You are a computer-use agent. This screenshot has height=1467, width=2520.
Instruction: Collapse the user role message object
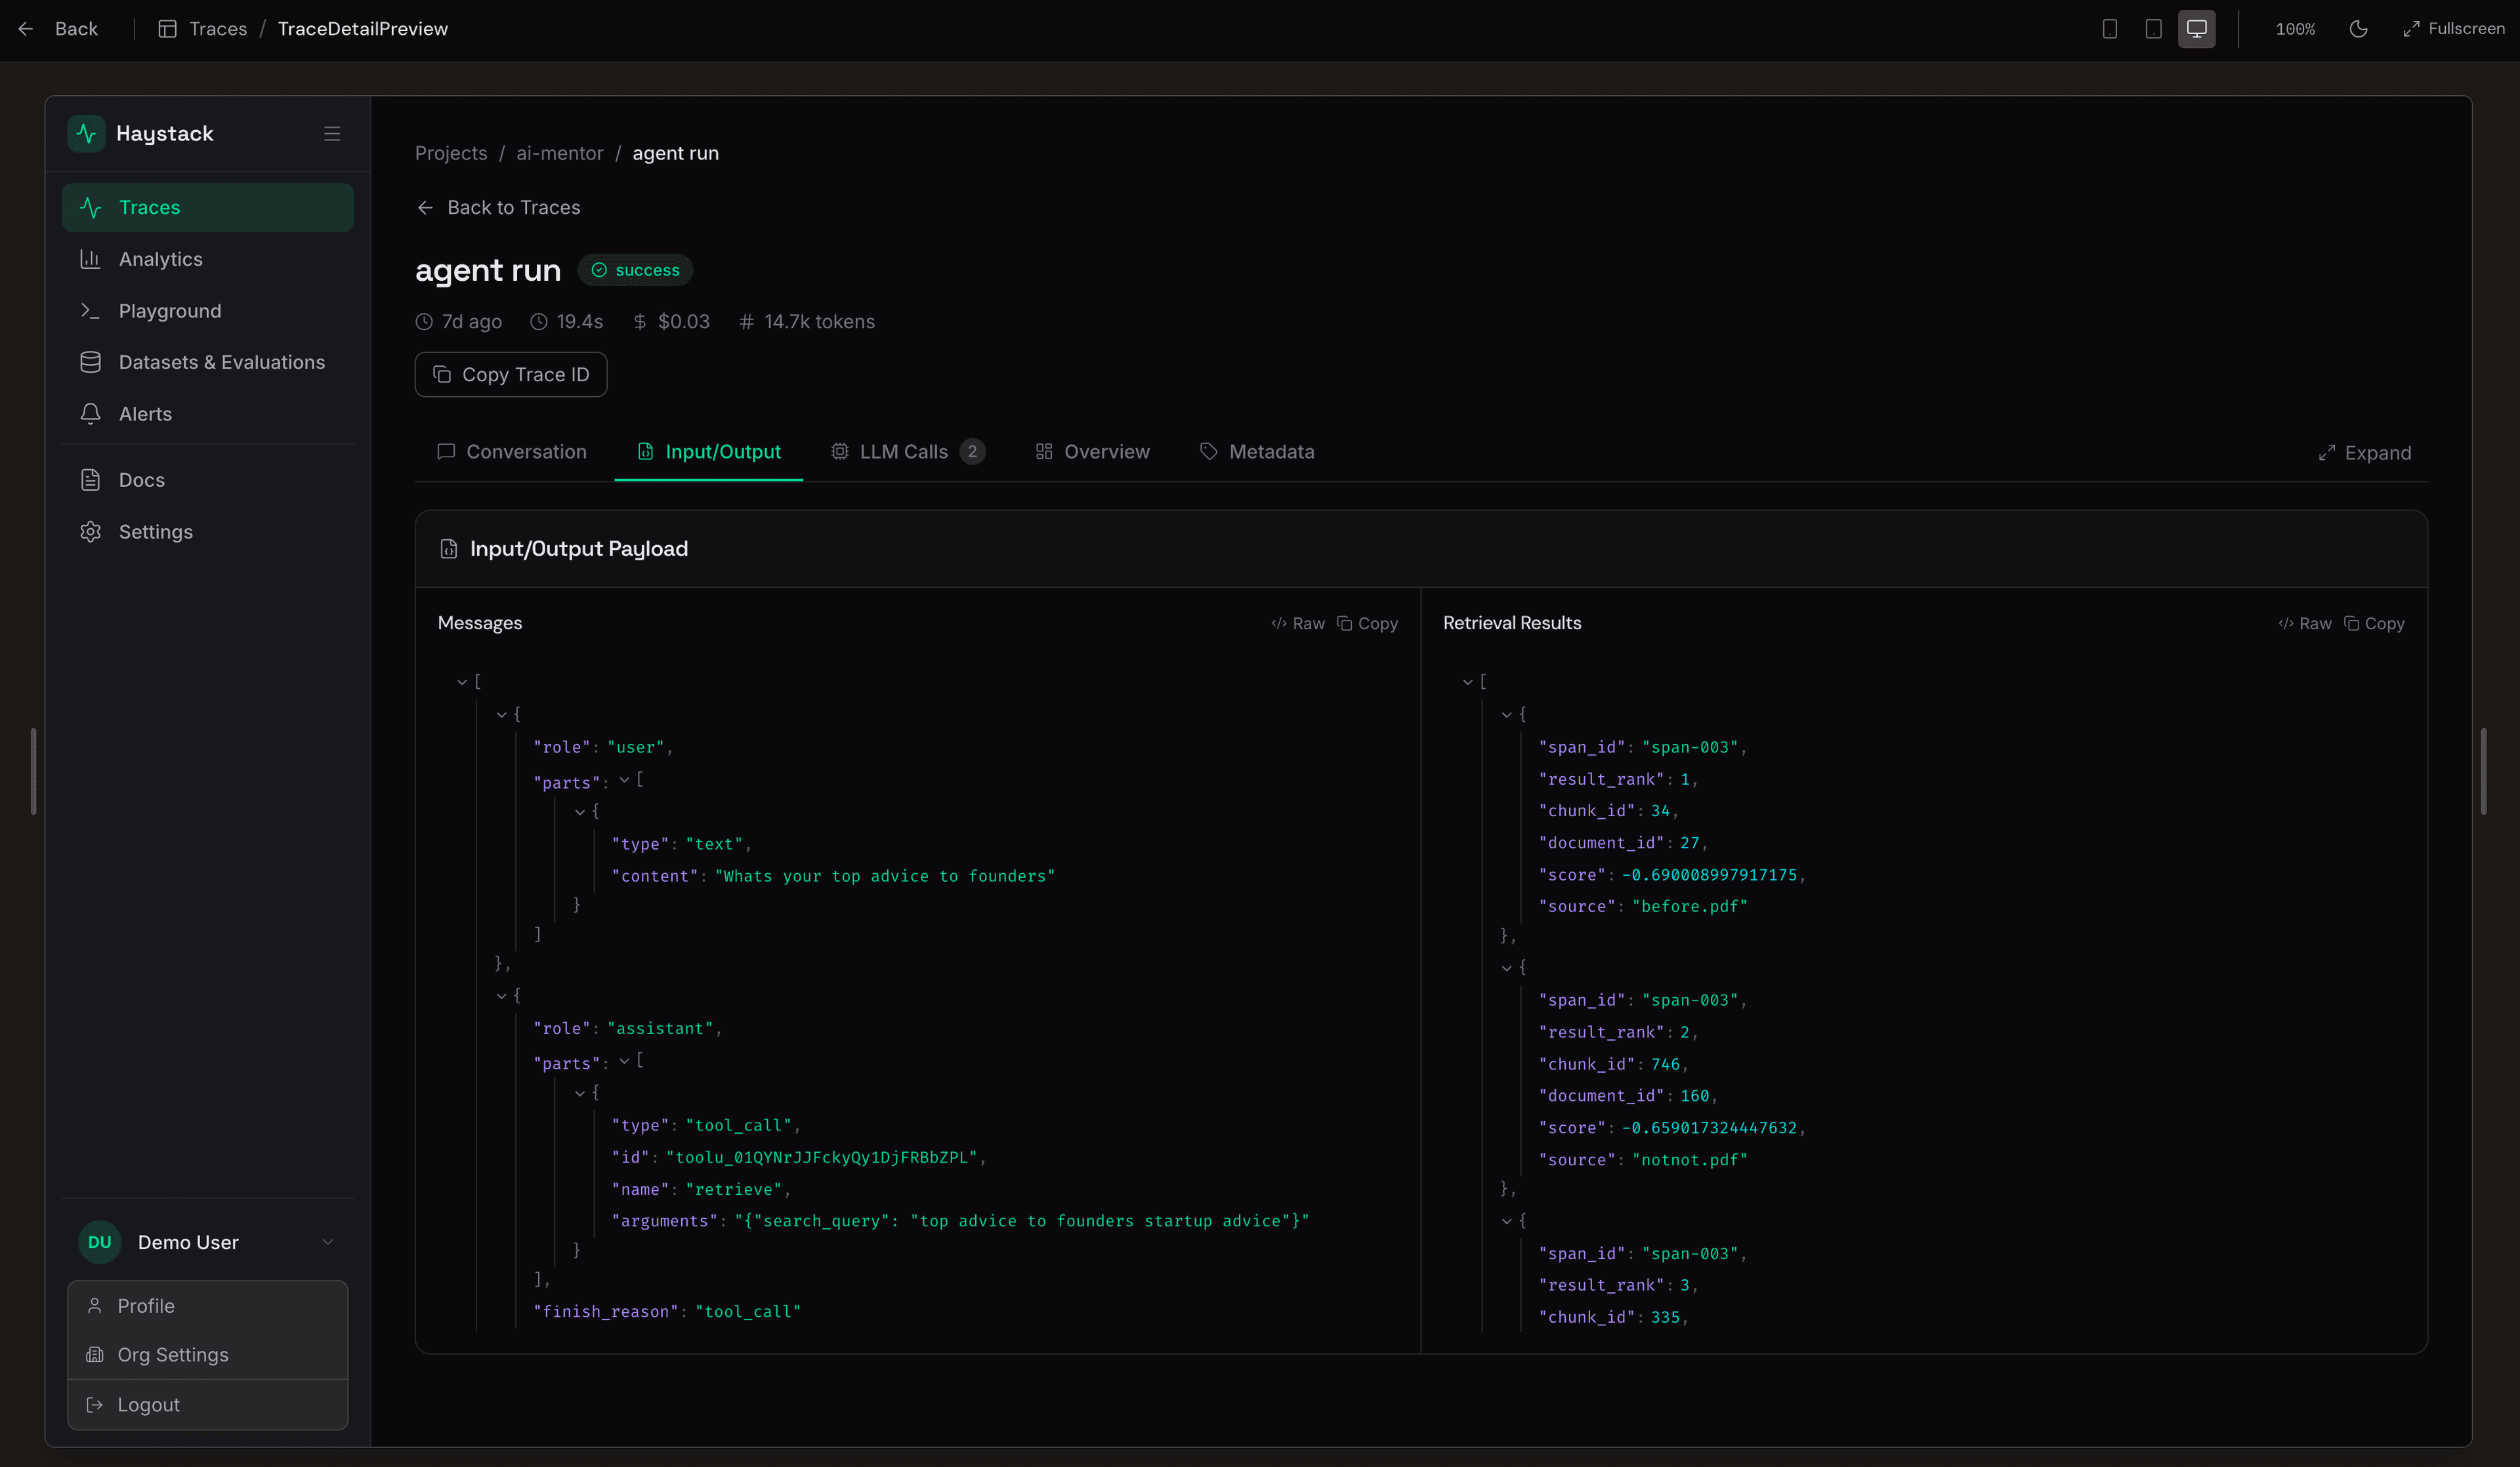click(502, 715)
